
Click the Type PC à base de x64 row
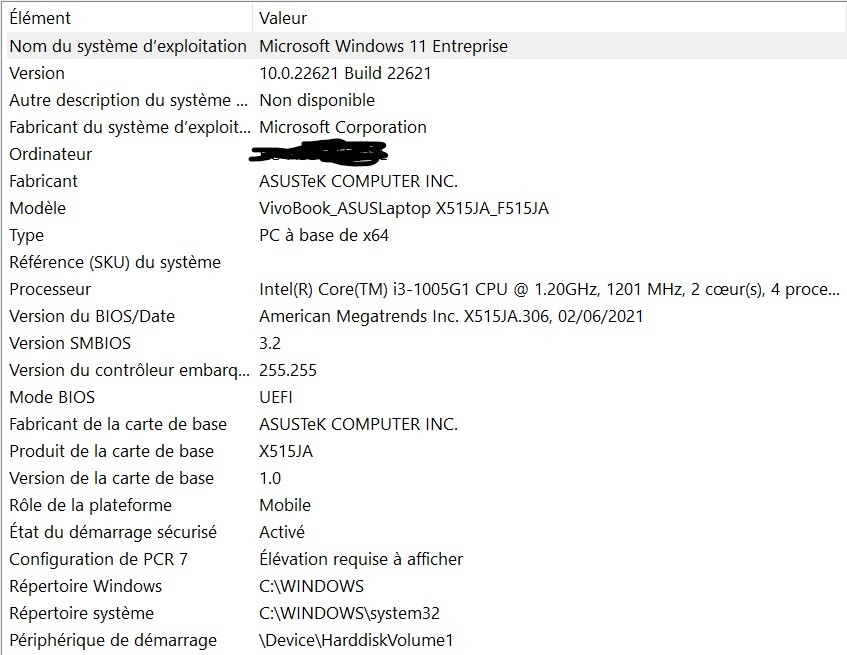425,235
